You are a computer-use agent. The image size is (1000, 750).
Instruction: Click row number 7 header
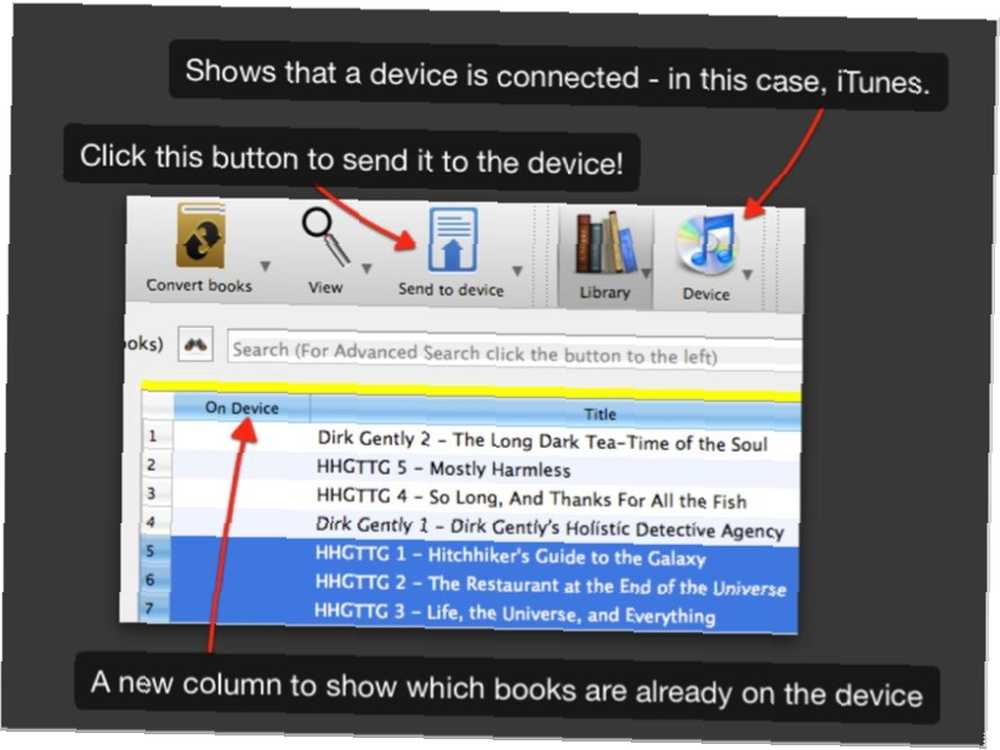pos(153,608)
